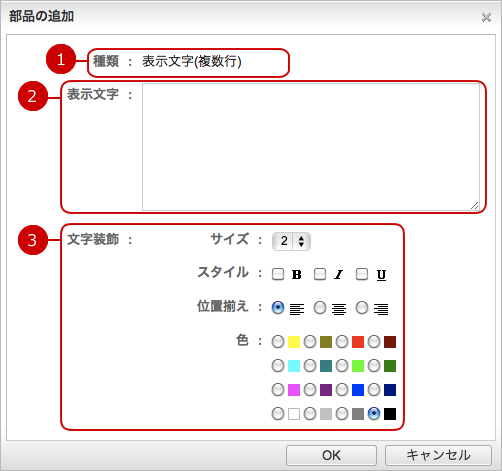The image size is (502, 471).
Task: Choose the yellow color swatch
Action: point(294,342)
